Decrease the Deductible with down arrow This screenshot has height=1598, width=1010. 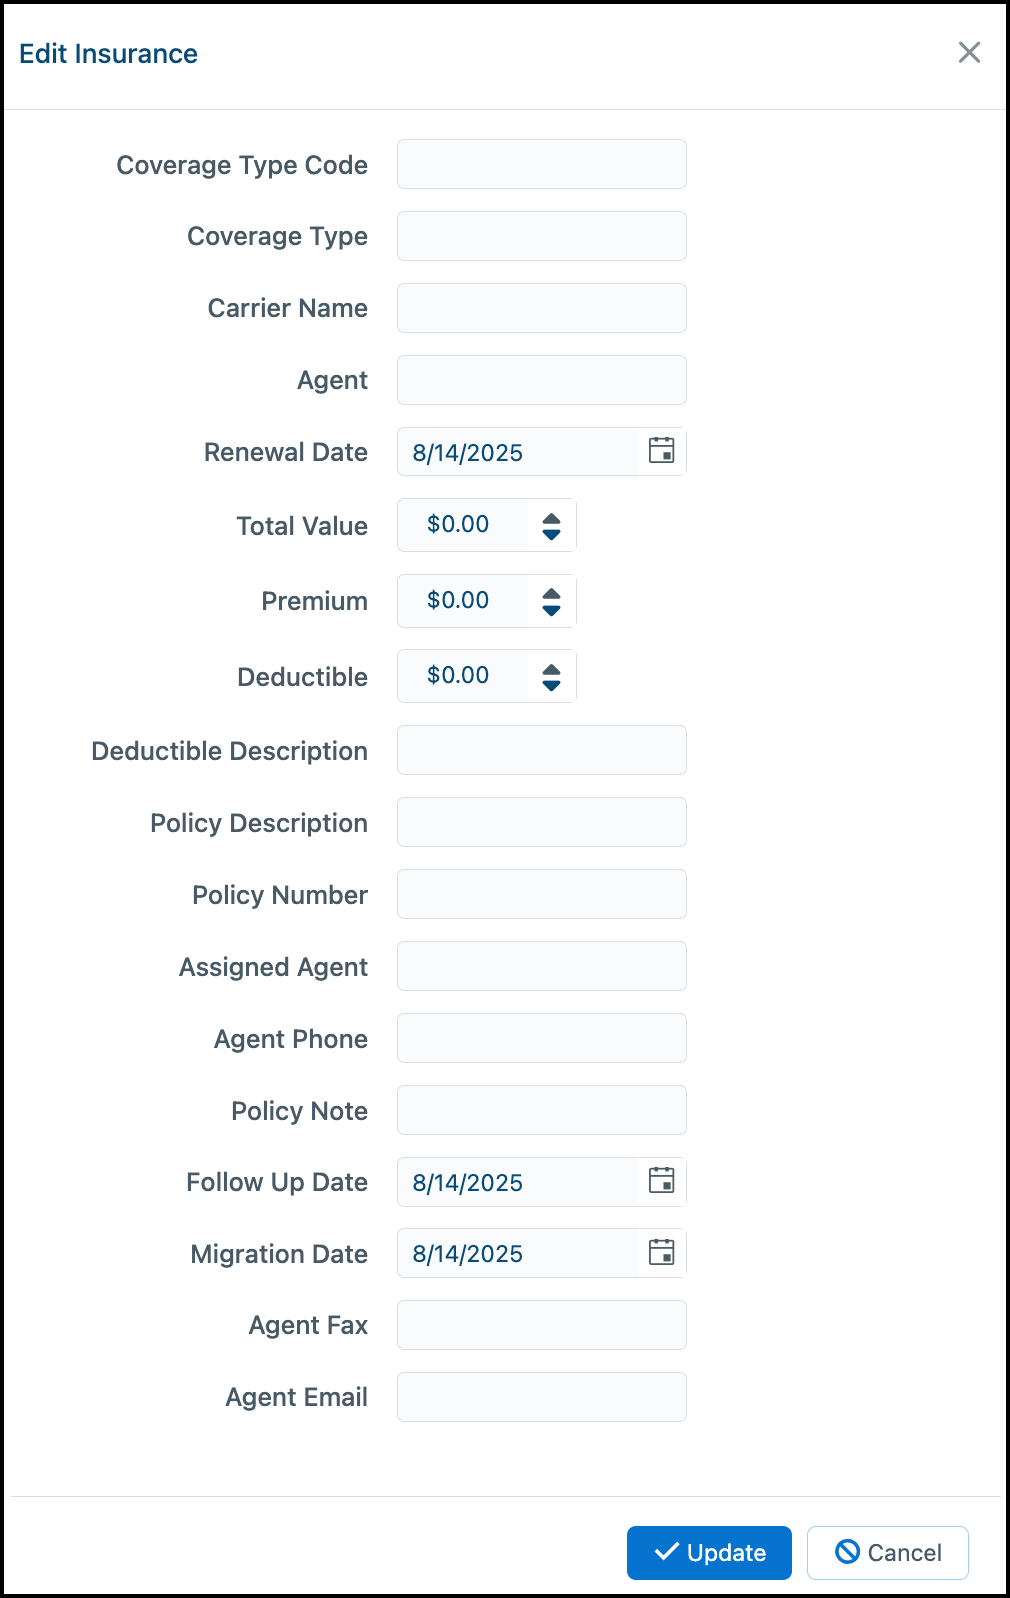click(551, 685)
